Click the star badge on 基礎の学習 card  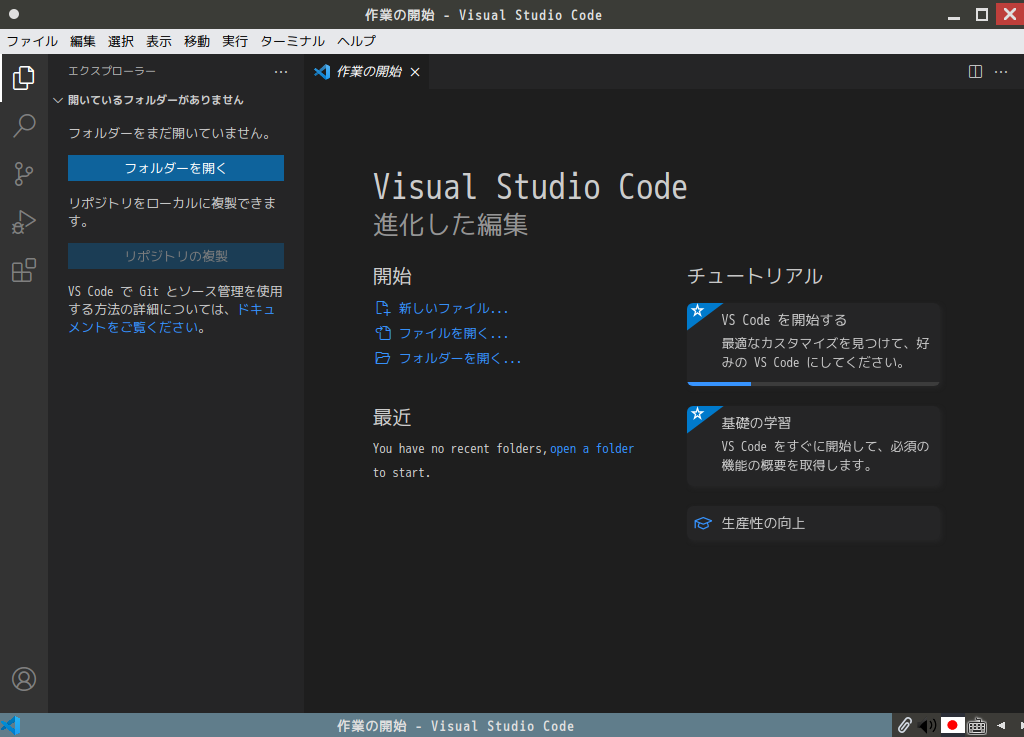point(697,414)
